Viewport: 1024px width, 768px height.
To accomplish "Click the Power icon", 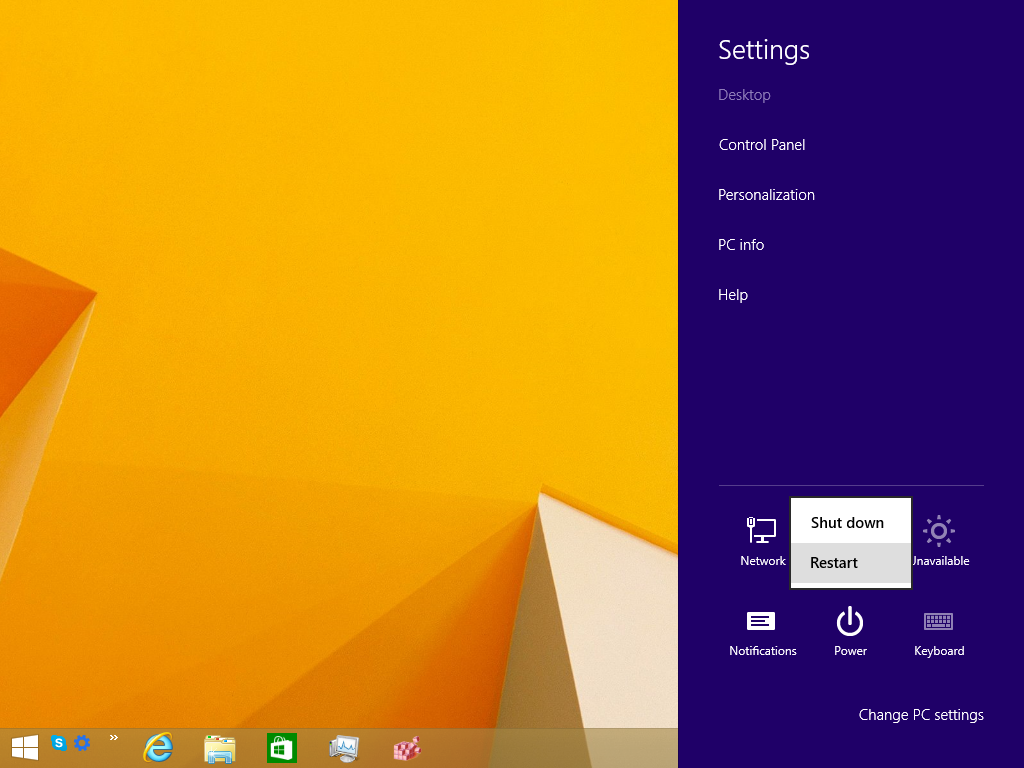I will 850,631.
